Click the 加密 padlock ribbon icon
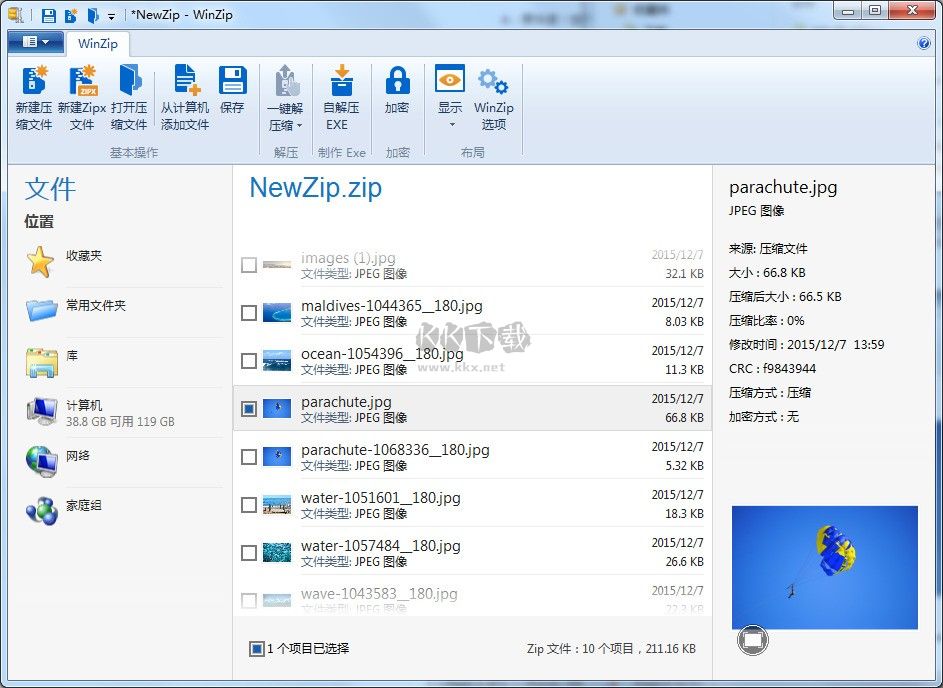 pos(398,81)
